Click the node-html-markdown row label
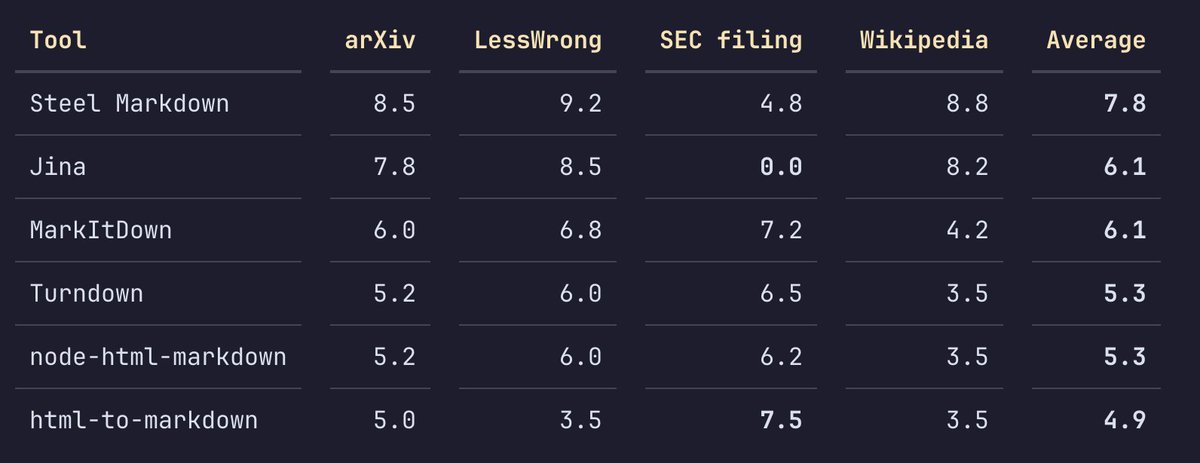Screen dimensions: 1200x463 click(x=158, y=356)
